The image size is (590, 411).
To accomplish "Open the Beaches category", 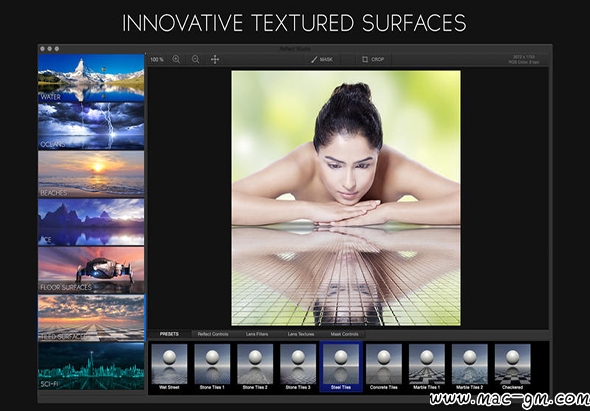I will click(91, 174).
